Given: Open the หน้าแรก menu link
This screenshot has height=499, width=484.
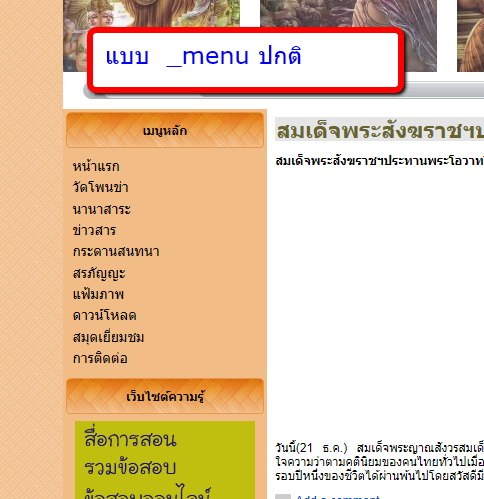Looking at the screenshot, I should tap(96, 166).
